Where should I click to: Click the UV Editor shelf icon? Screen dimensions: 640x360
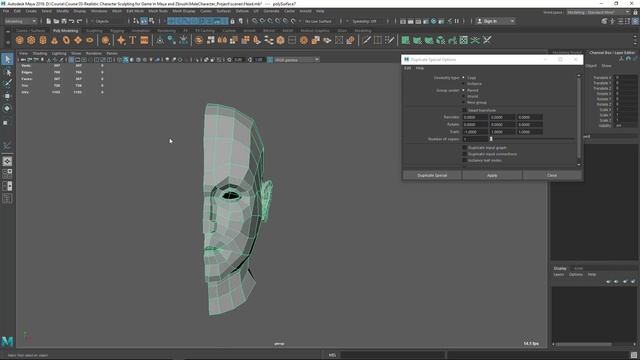click(x=464, y=40)
